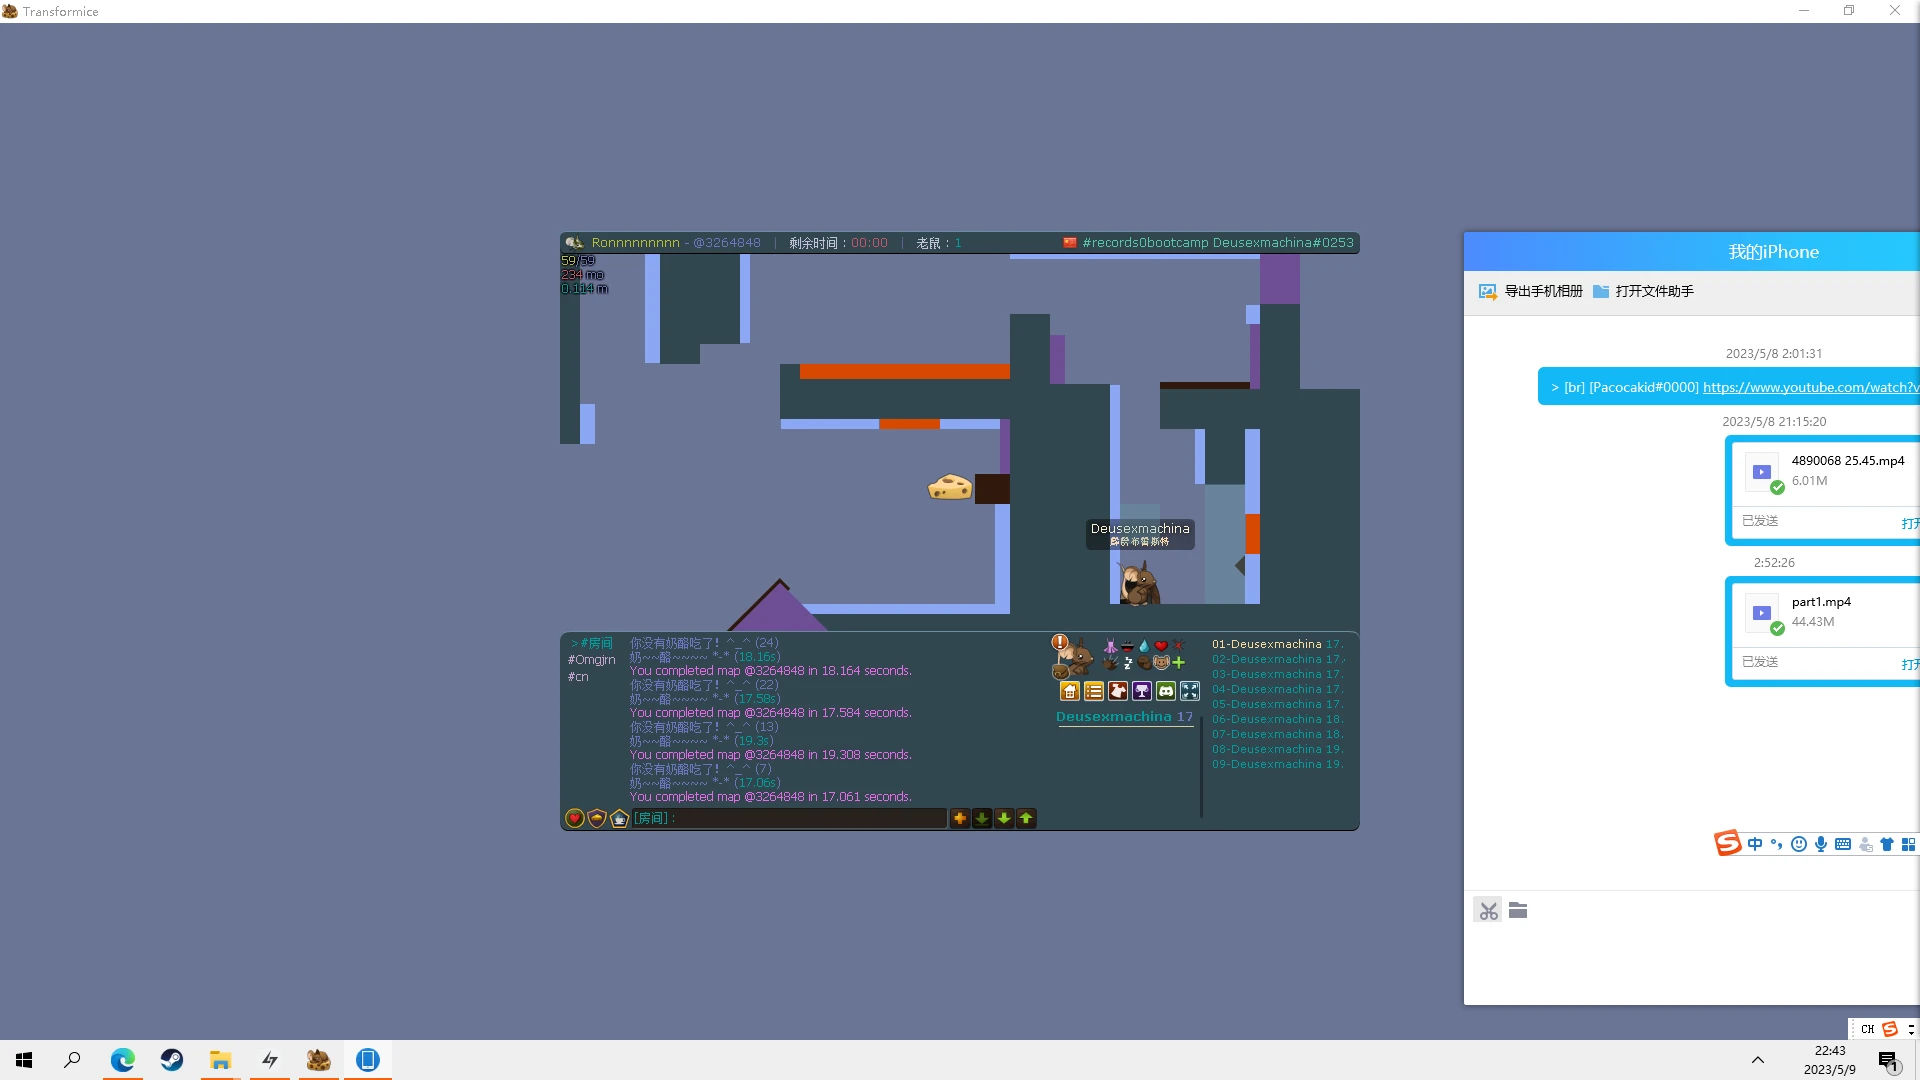Click the water drop cry emote
The height and width of the screenshot is (1080, 1920).
(1144, 646)
